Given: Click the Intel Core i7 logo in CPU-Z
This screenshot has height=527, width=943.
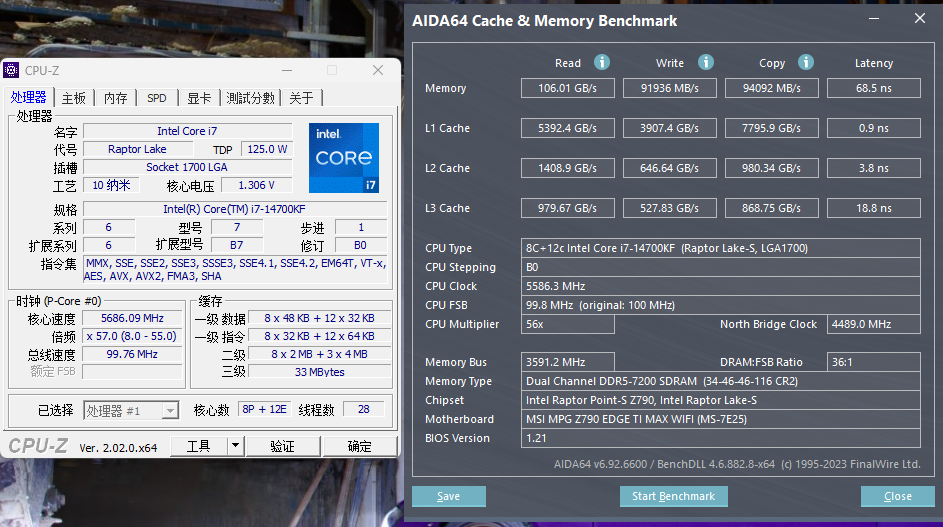Looking at the screenshot, I should point(344,158).
